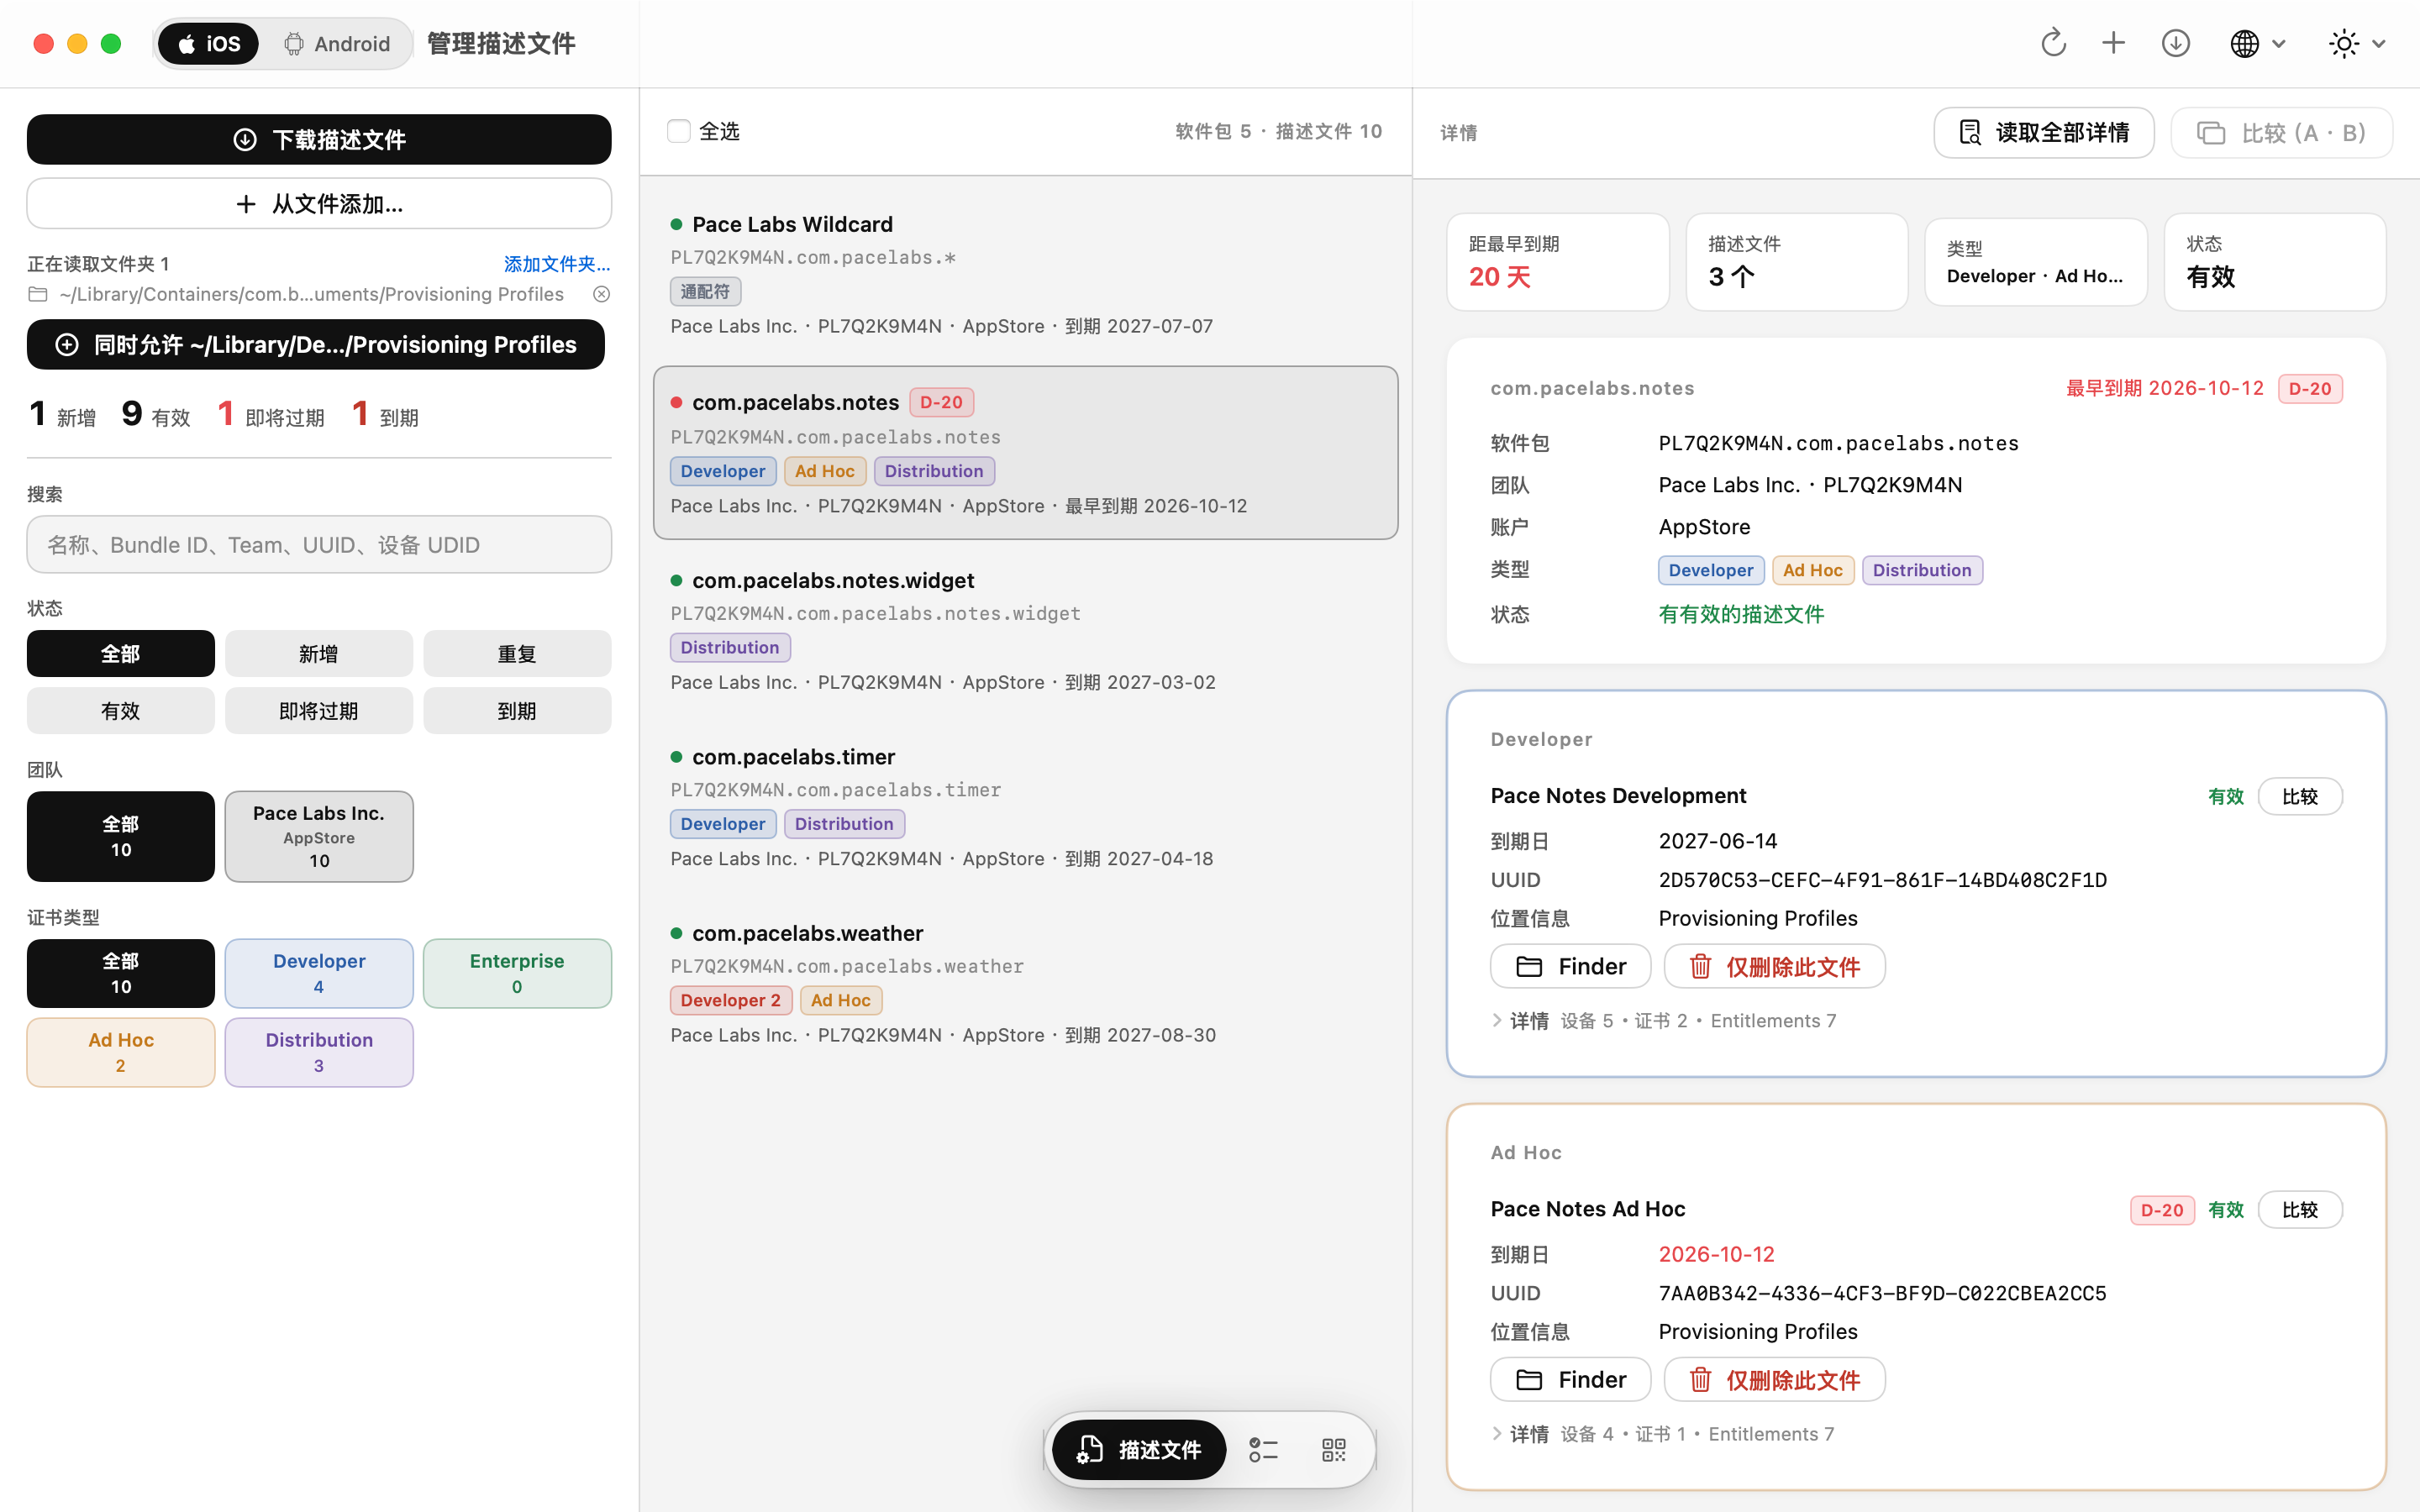This screenshot has height=1512, width=2420.
Task: Click the UUID 7AA0B342-4336-4CF3-BF9D-C022CBEA2CC5 value
Action: coord(1882,1293)
